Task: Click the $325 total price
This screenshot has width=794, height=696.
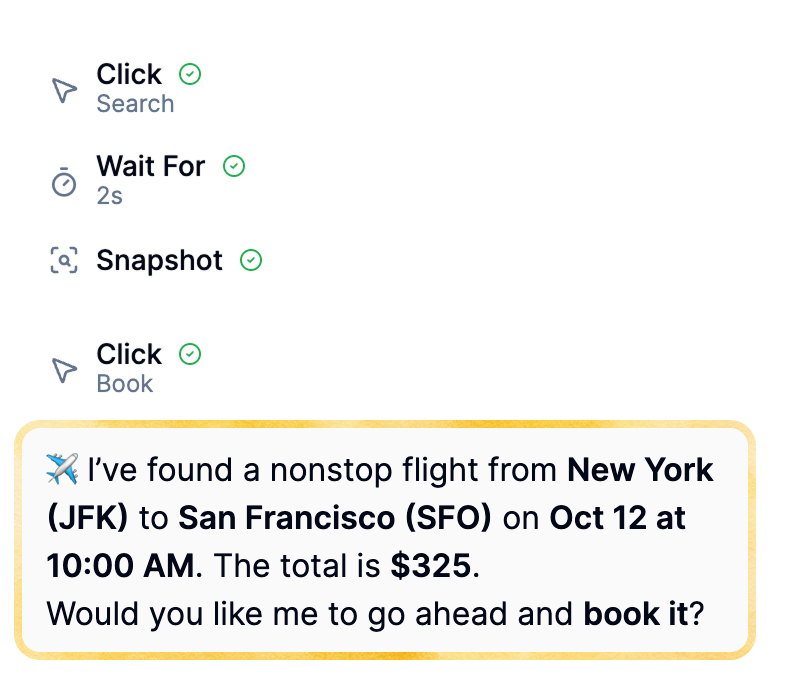Action: pyautogui.click(x=430, y=566)
